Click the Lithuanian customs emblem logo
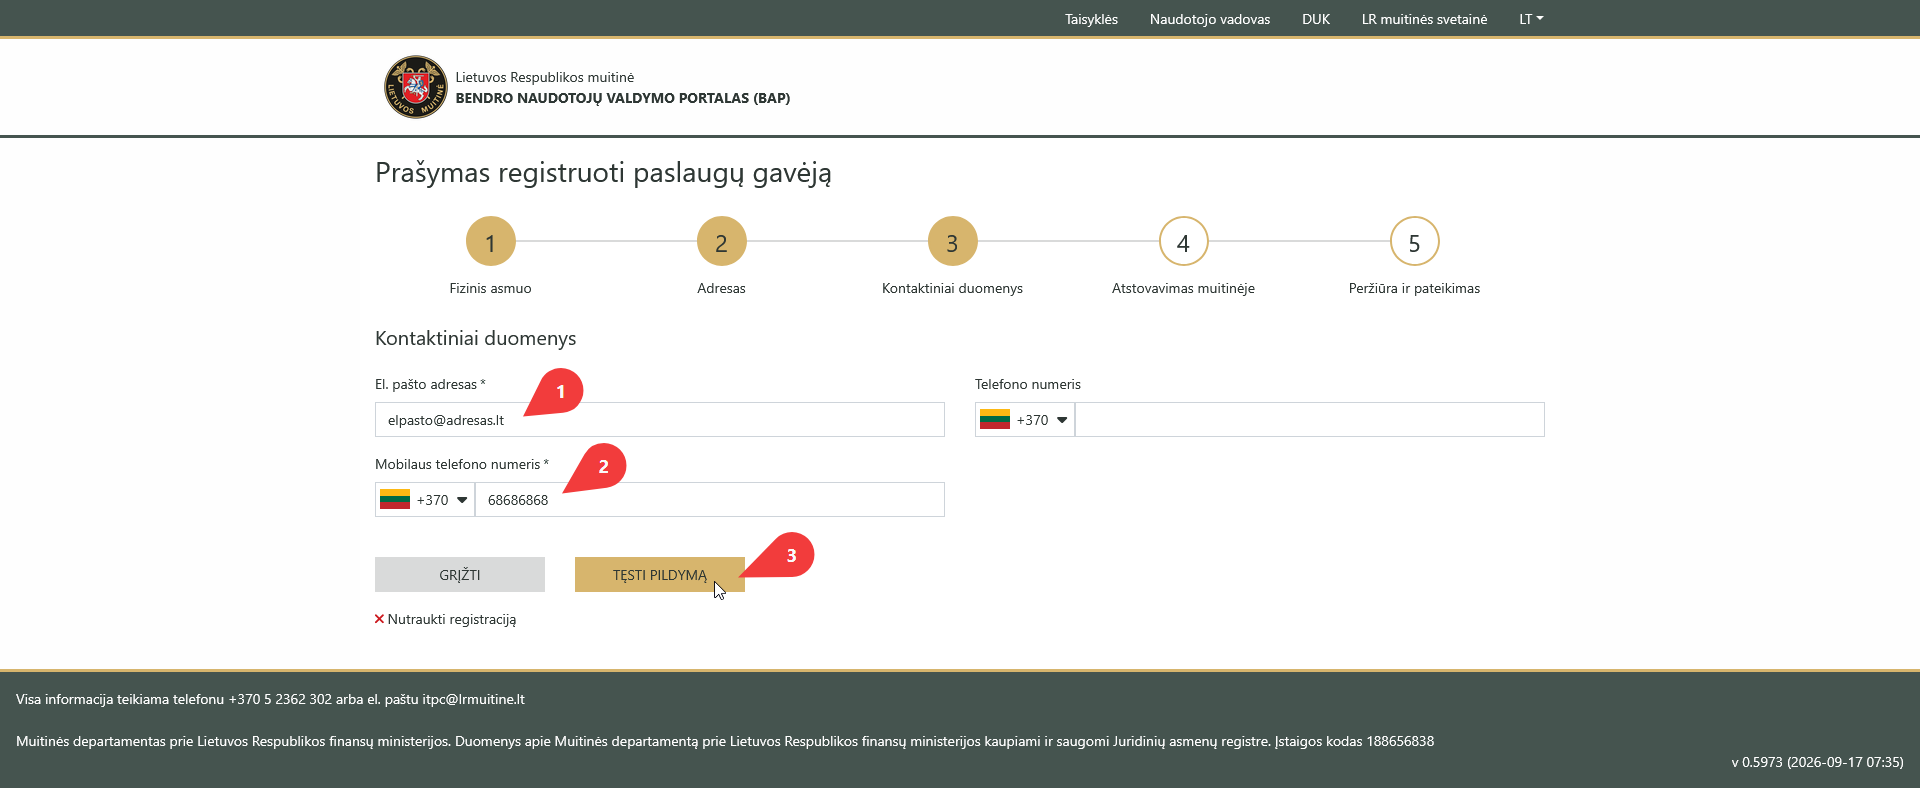 [x=415, y=87]
